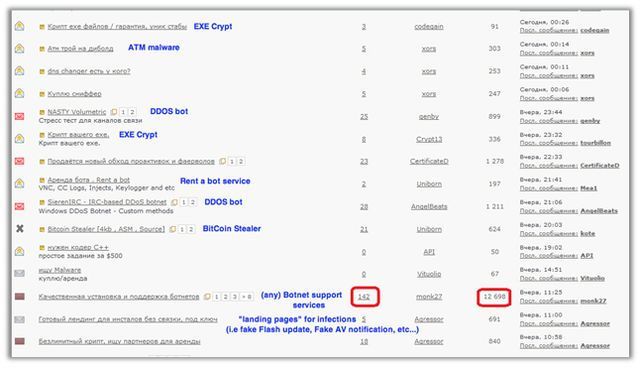Open the 'Атм трой на диболд' thread

point(80,49)
